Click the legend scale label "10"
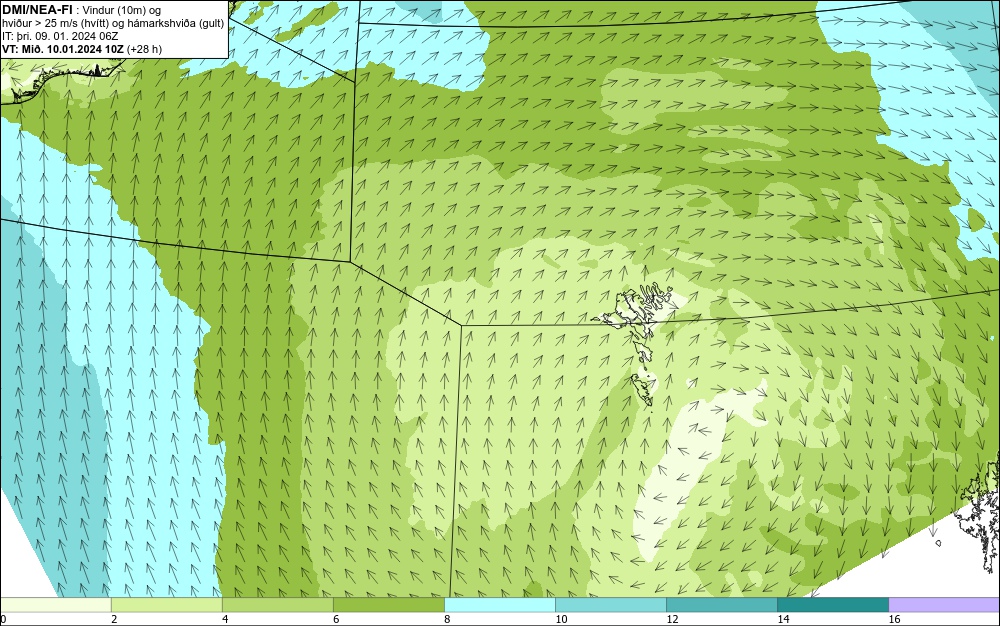Viewport: 1000px width, 626px height. [x=561, y=619]
